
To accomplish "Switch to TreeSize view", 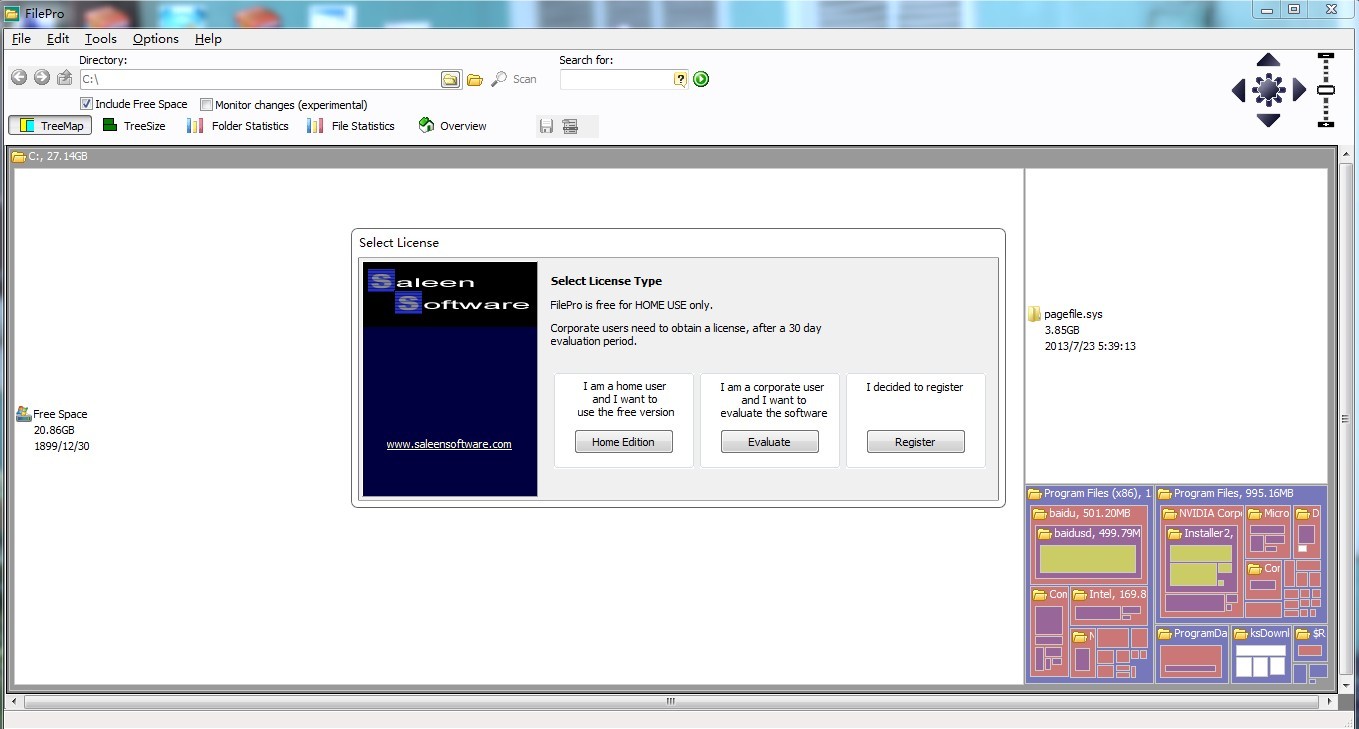I will coord(134,126).
